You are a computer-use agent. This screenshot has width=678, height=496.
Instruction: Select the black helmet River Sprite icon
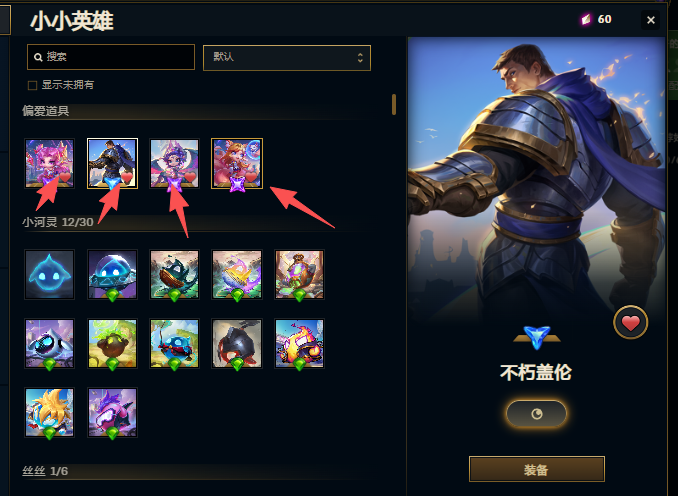(237, 344)
